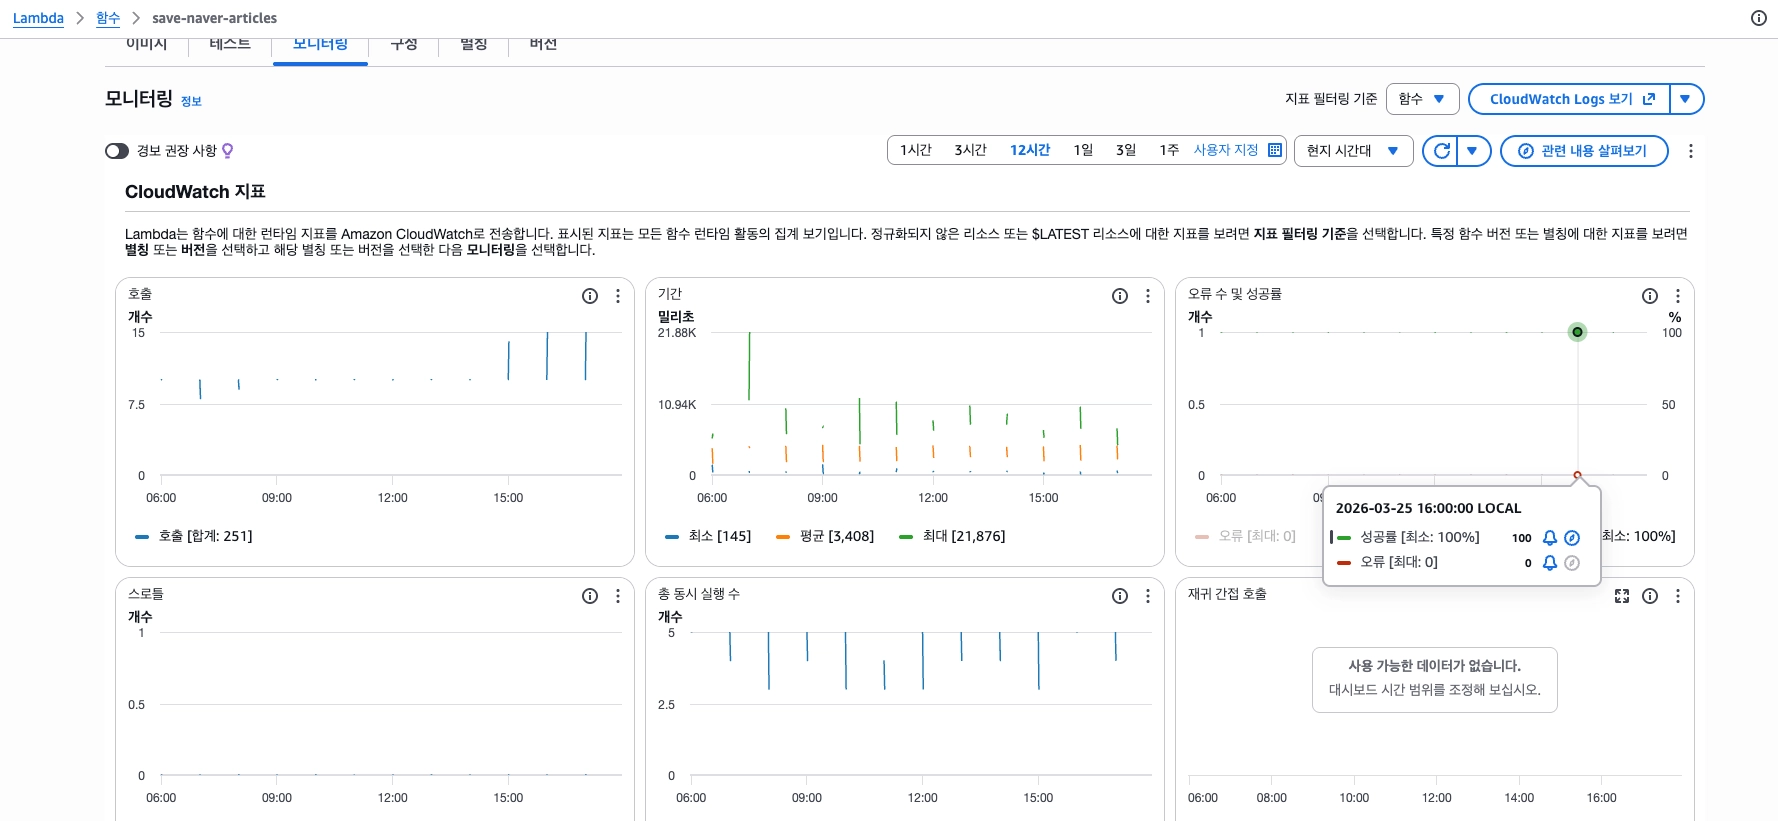Click the green 성공률 data point marker
Screen dimensions: 1778x821
tap(1577, 332)
